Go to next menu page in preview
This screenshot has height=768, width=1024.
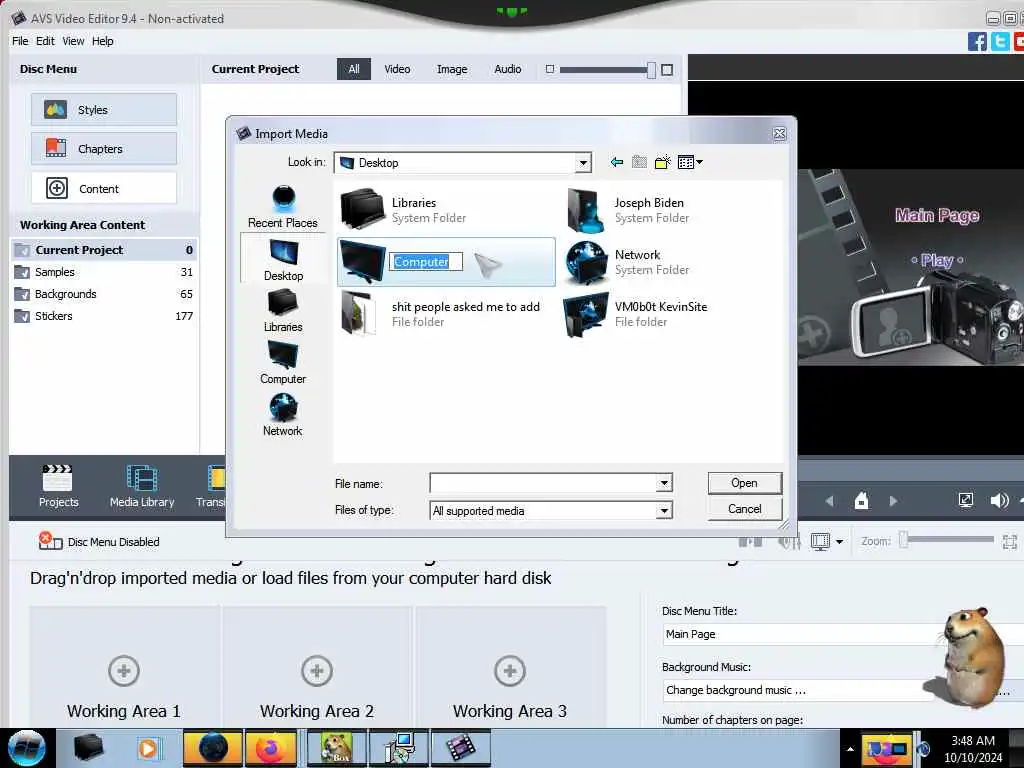pos(893,501)
